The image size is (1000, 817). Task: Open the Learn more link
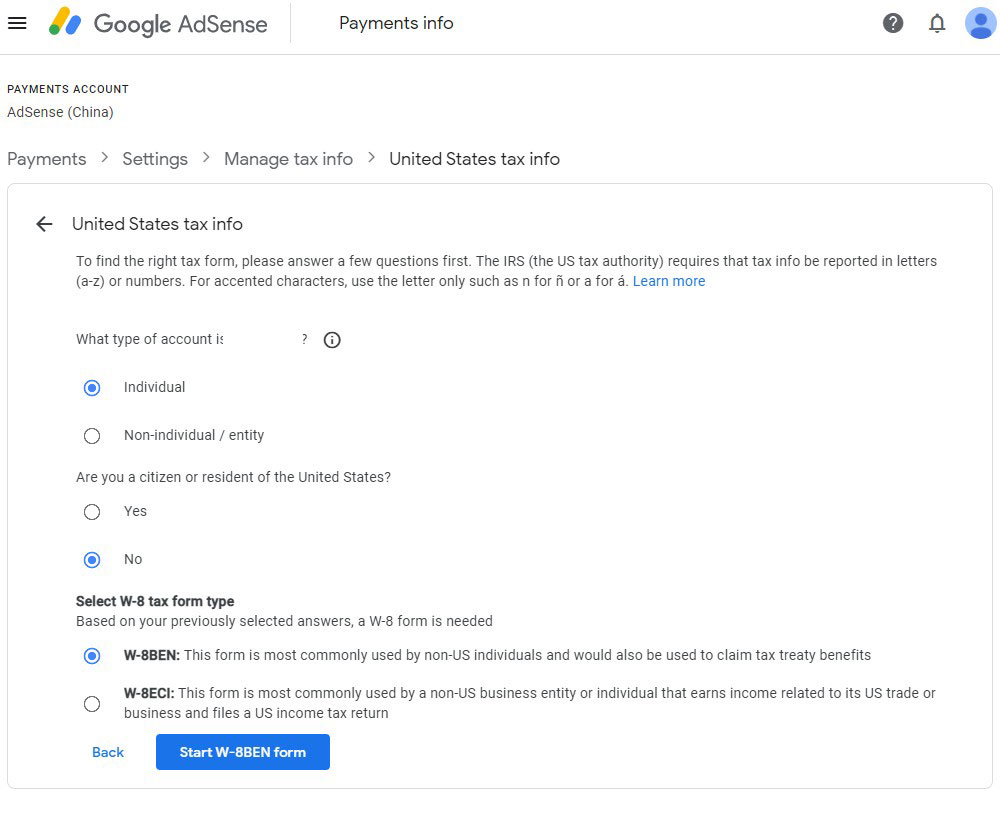(x=669, y=281)
